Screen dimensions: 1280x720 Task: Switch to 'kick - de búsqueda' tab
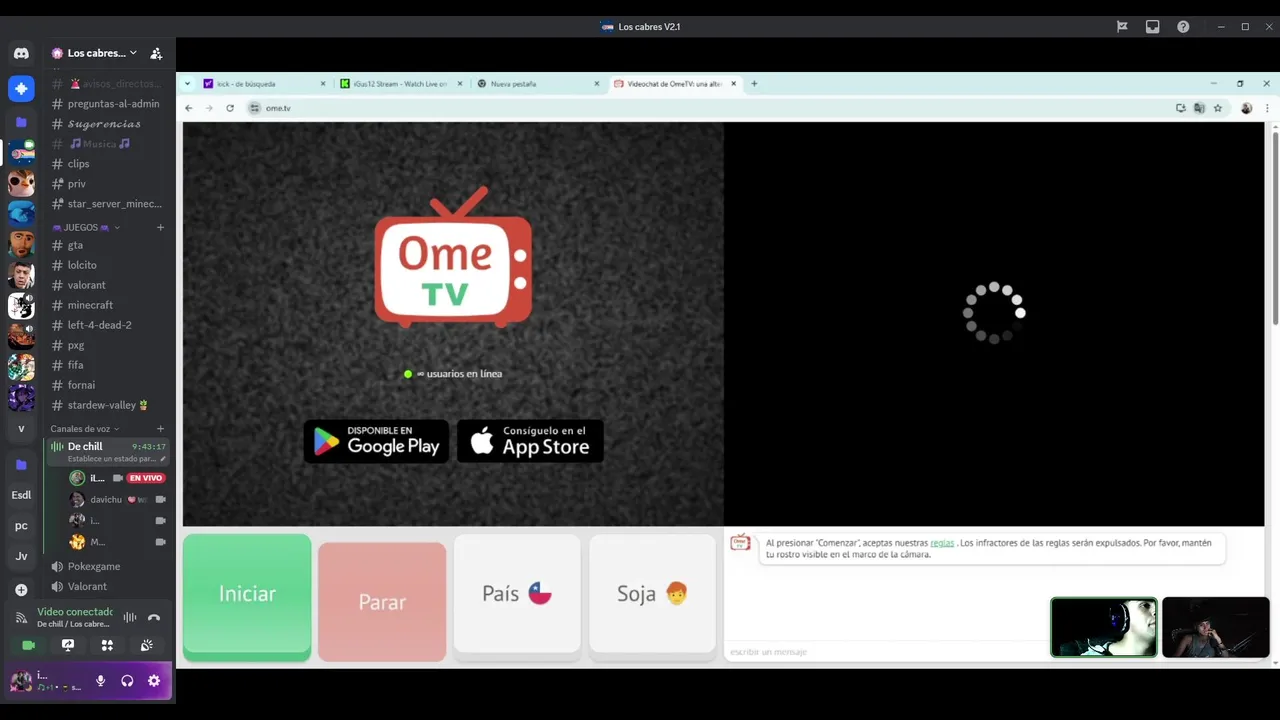coord(264,84)
